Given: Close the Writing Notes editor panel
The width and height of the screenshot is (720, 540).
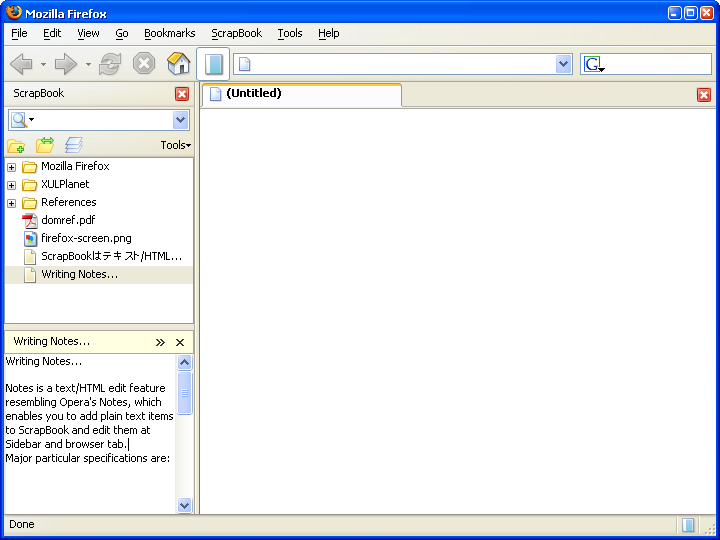Looking at the screenshot, I should [180, 343].
